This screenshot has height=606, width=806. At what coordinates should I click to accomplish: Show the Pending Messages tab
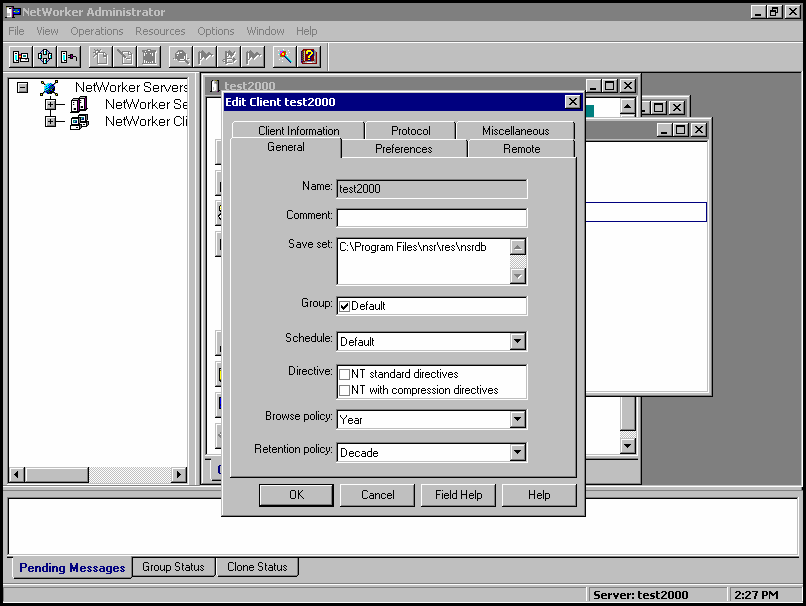point(72,567)
